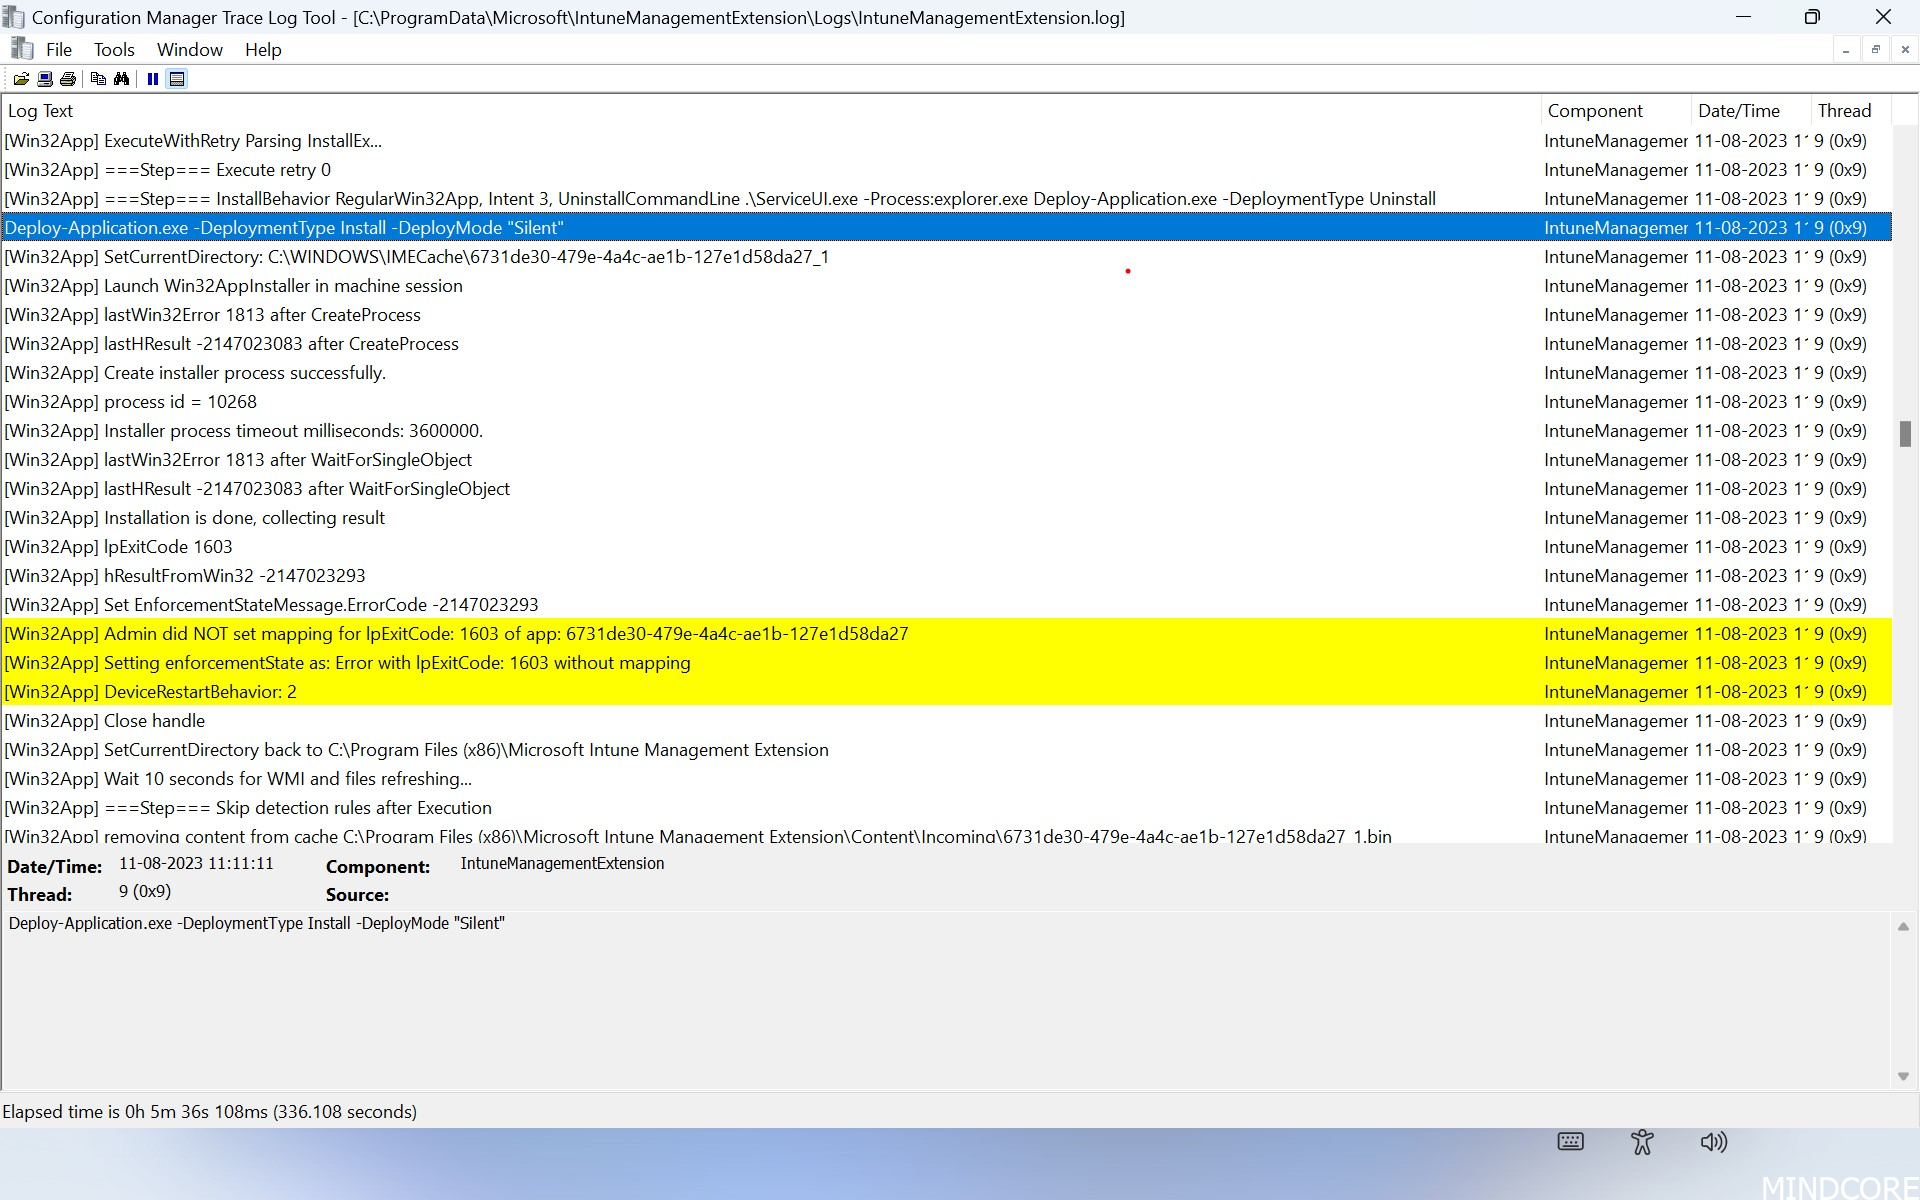Copy the selected entry using copy icon
The width and height of the screenshot is (1920, 1200).
click(x=99, y=79)
